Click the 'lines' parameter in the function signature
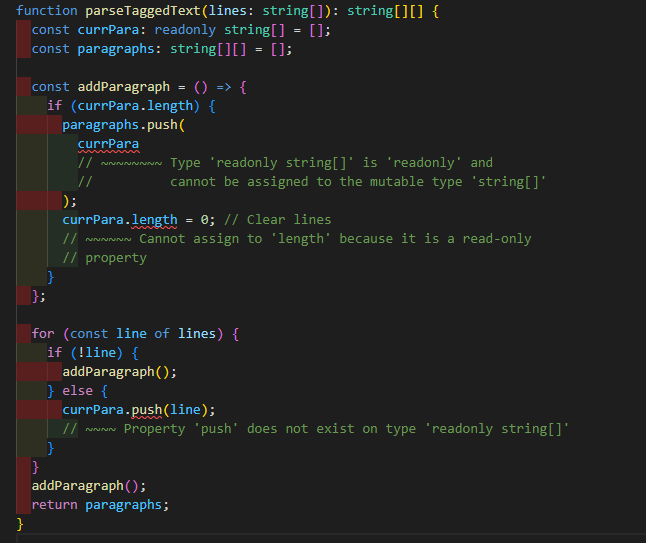This screenshot has height=543, width=646. (x=227, y=11)
